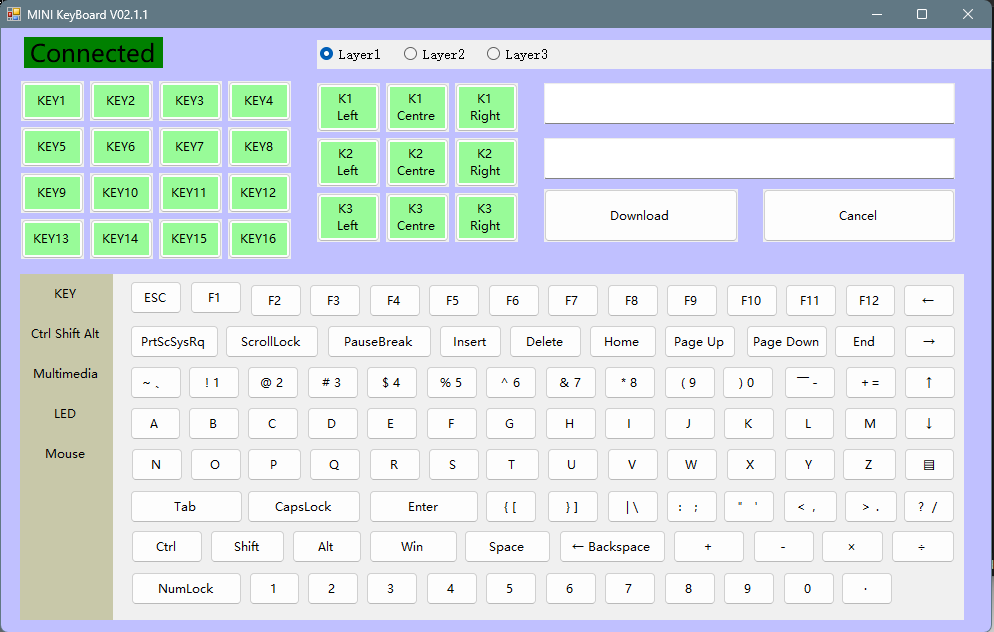
Task: Click the Win key on virtual keyboard
Action: click(413, 546)
